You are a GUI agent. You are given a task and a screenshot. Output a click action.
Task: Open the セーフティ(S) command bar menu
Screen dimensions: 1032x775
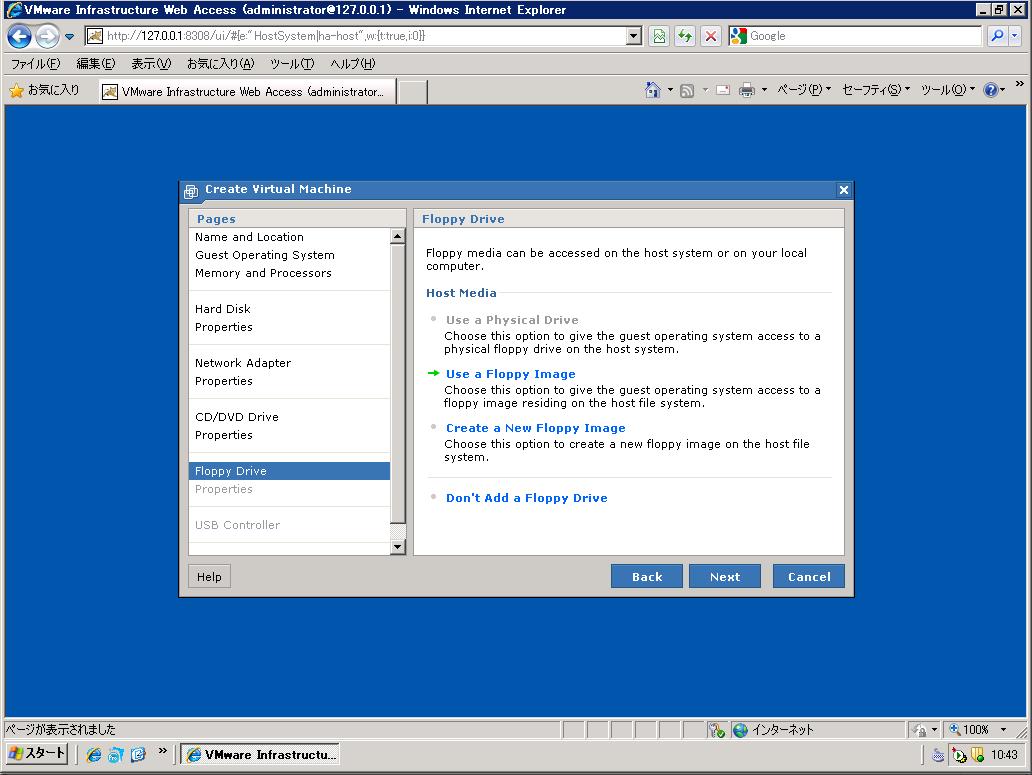pos(876,90)
